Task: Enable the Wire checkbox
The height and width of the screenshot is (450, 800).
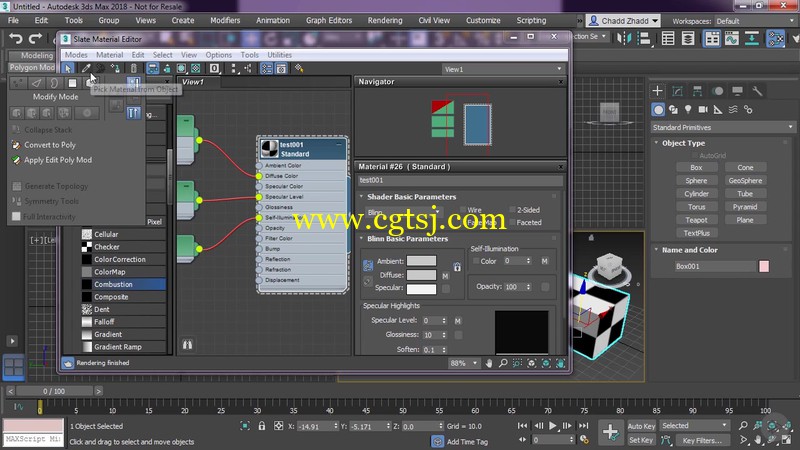Action: click(463, 210)
